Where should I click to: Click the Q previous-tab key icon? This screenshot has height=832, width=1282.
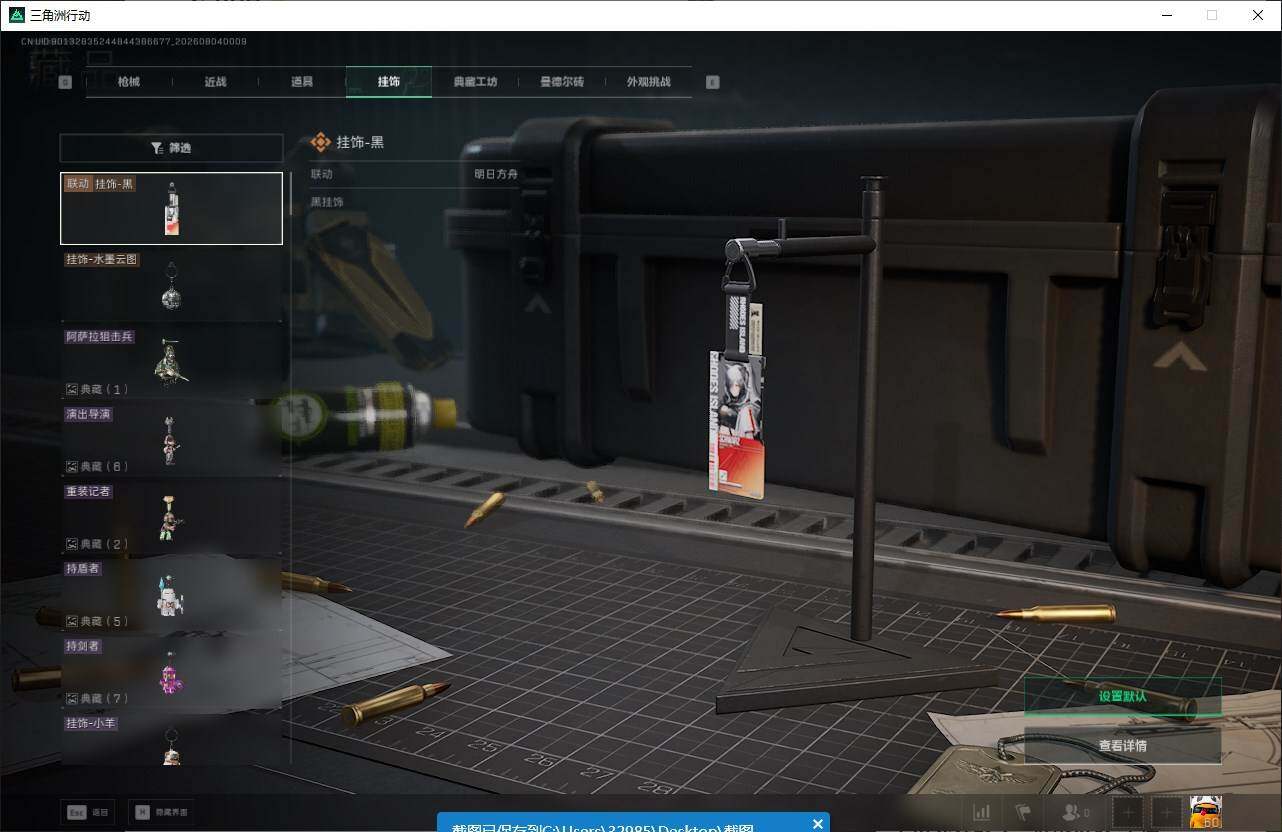coord(66,83)
